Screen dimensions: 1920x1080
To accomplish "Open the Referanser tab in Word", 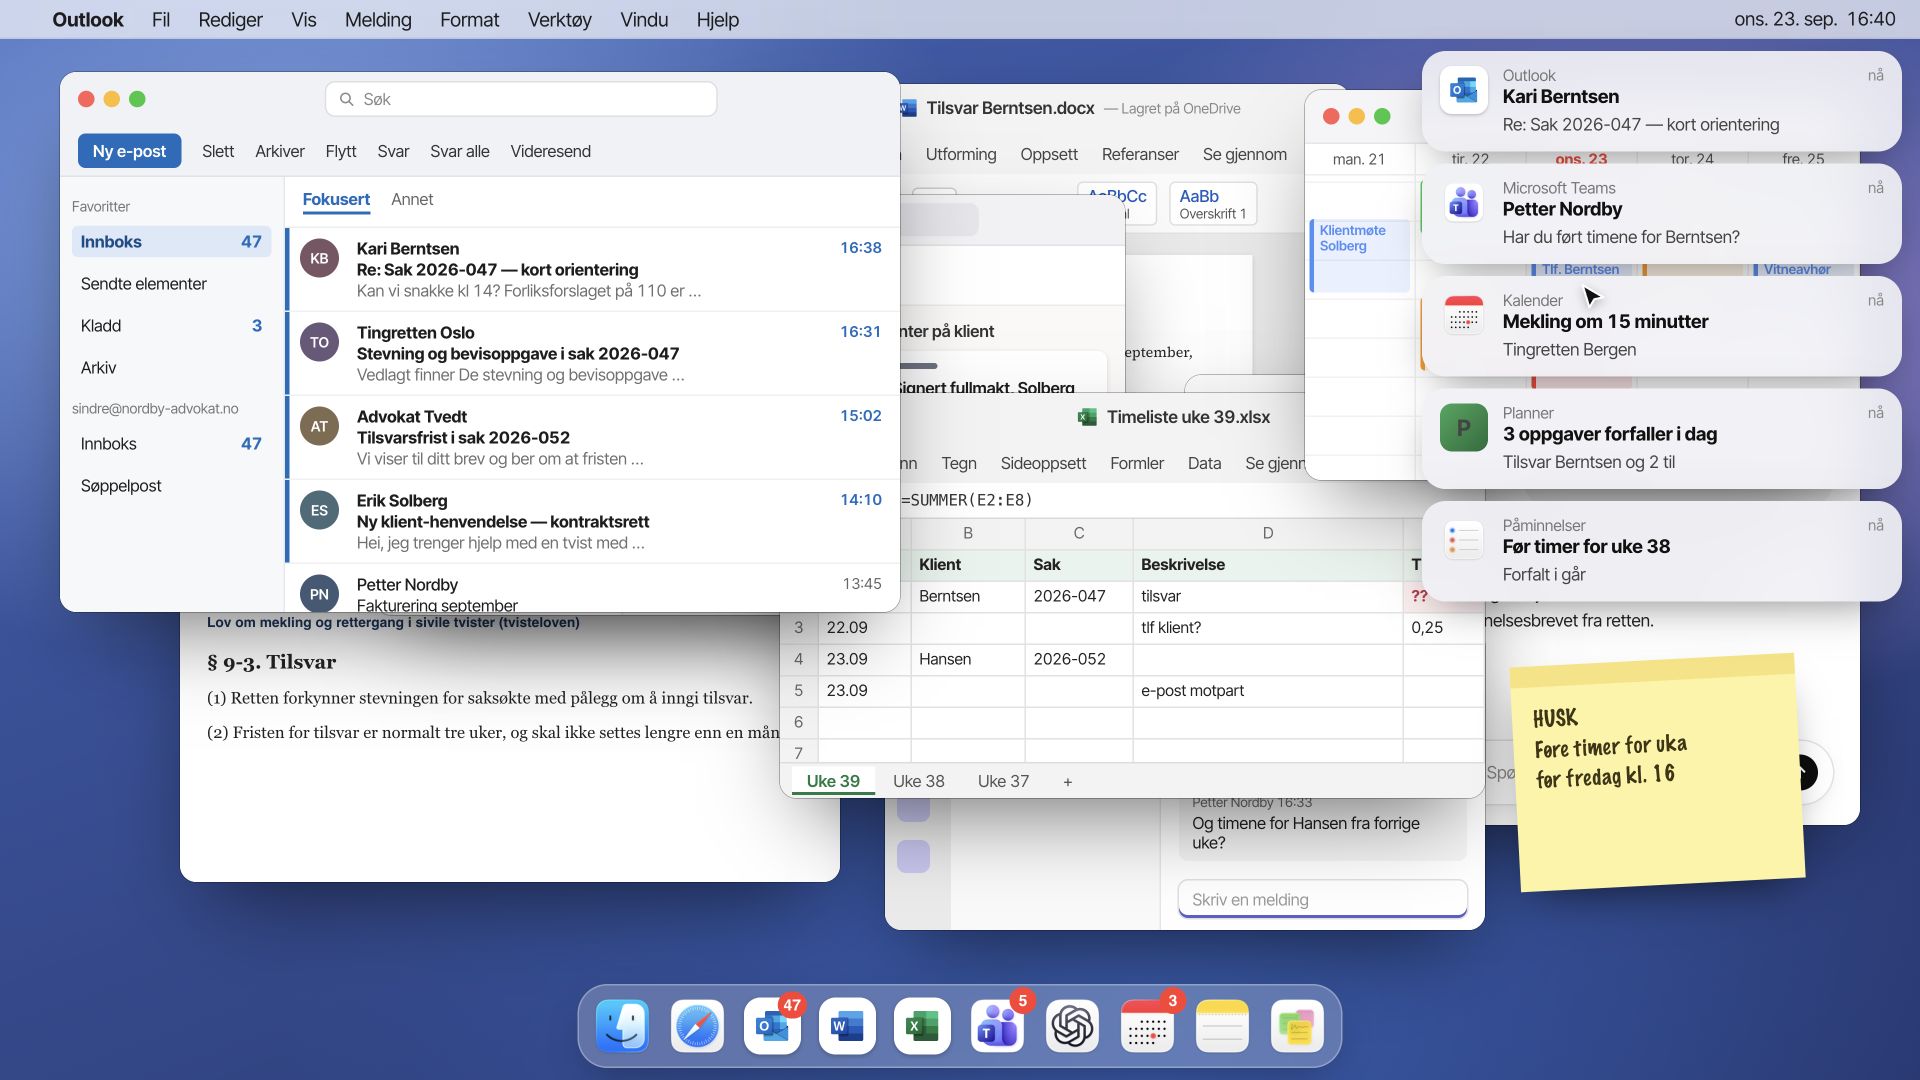I will [1140, 154].
